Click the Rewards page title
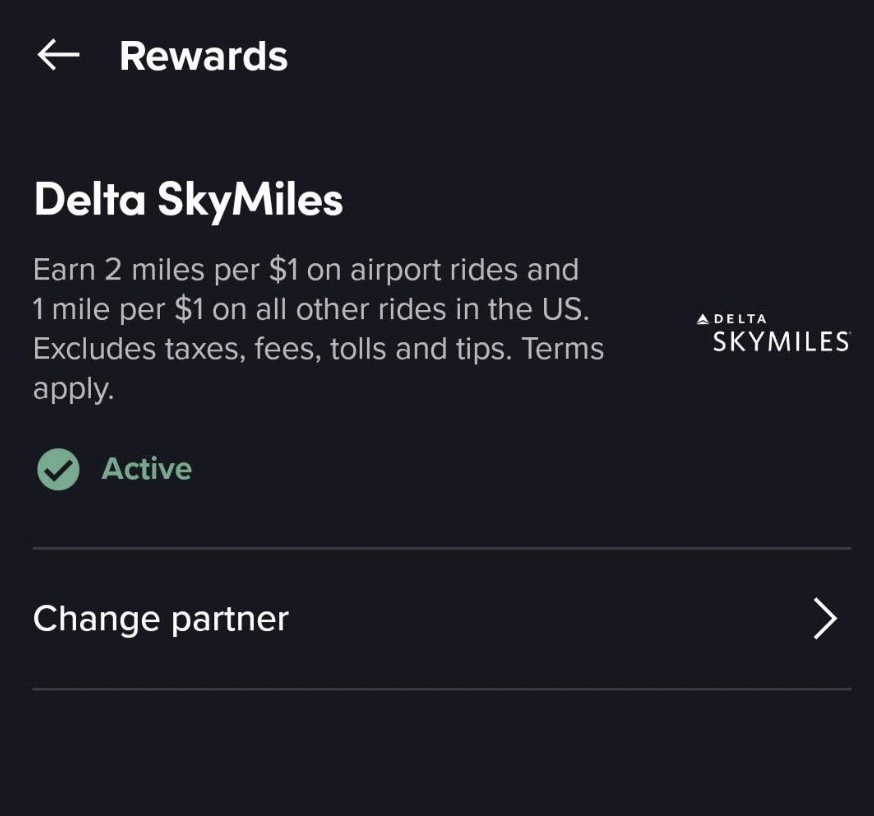This screenshot has width=874, height=816. [x=203, y=56]
